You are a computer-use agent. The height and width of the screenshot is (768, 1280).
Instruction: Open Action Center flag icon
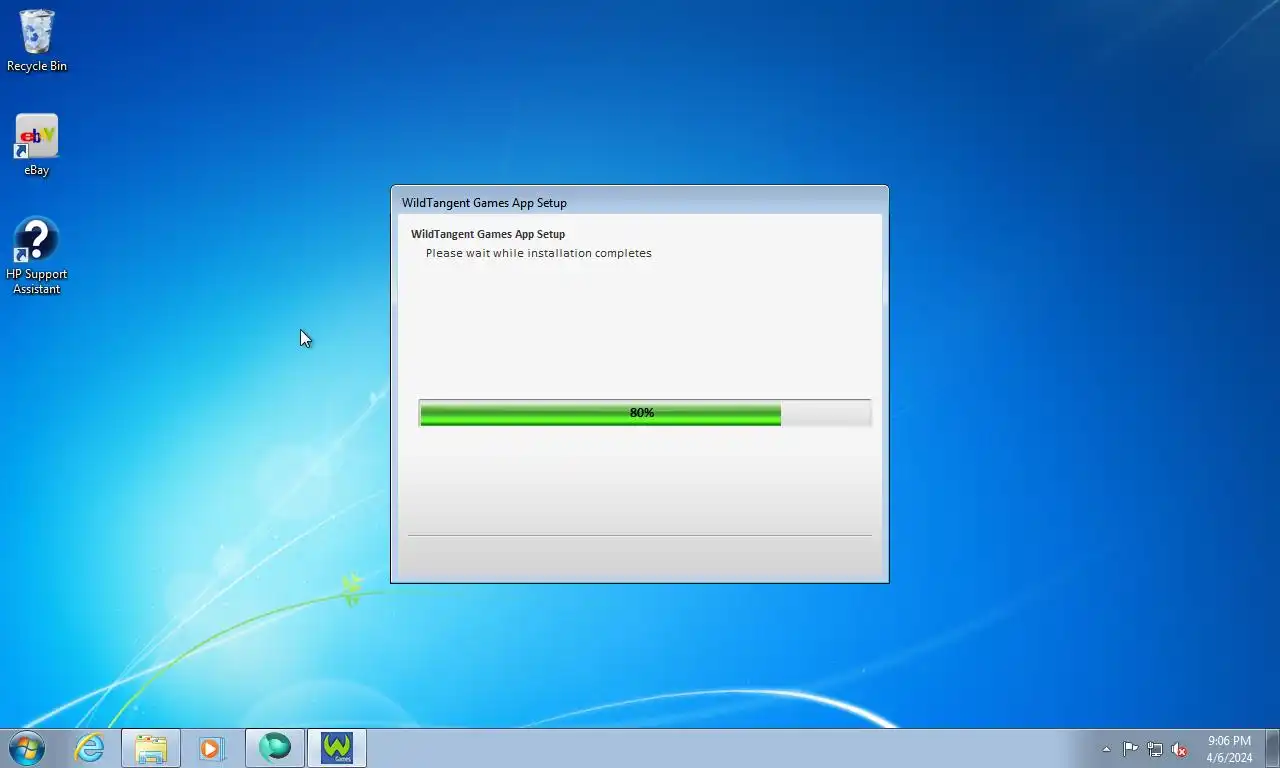coord(1130,749)
